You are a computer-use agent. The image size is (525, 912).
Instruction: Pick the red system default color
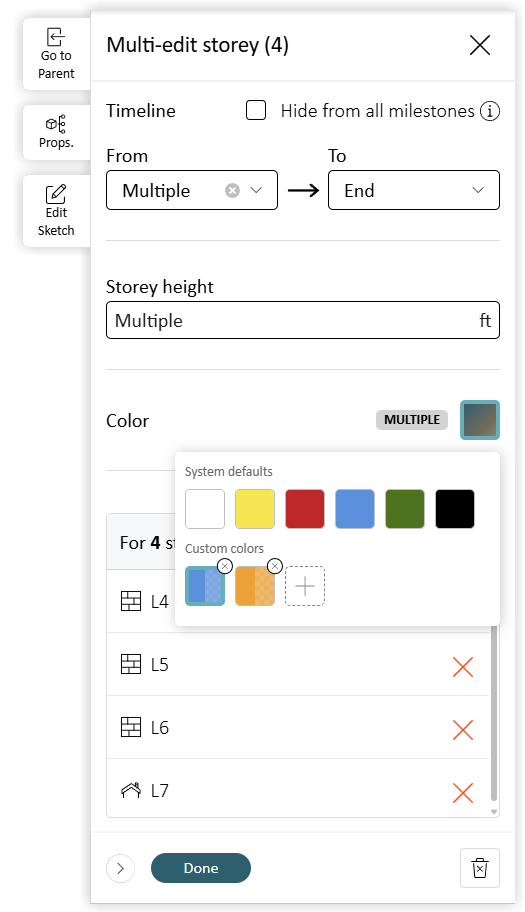[305, 509]
